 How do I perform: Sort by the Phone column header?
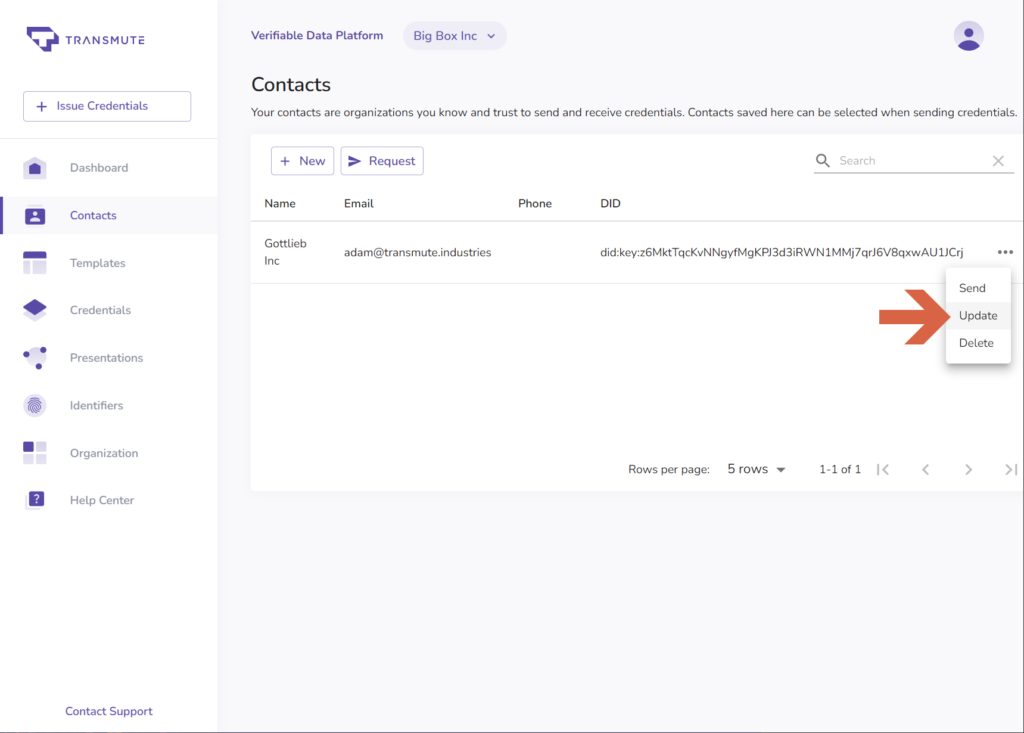pos(535,203)
